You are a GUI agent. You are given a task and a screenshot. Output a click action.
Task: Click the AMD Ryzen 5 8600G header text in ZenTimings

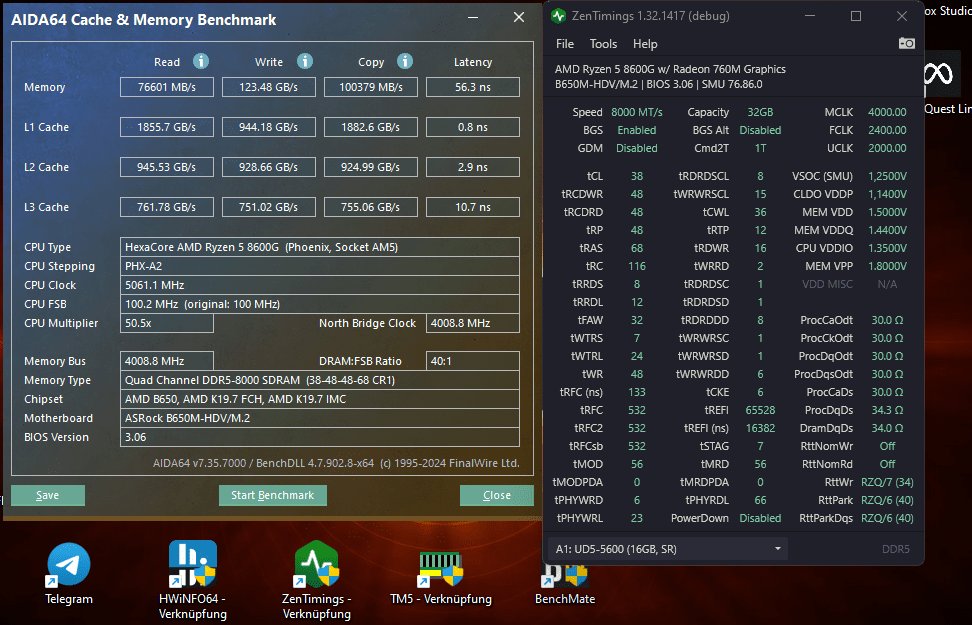point(670,69)
